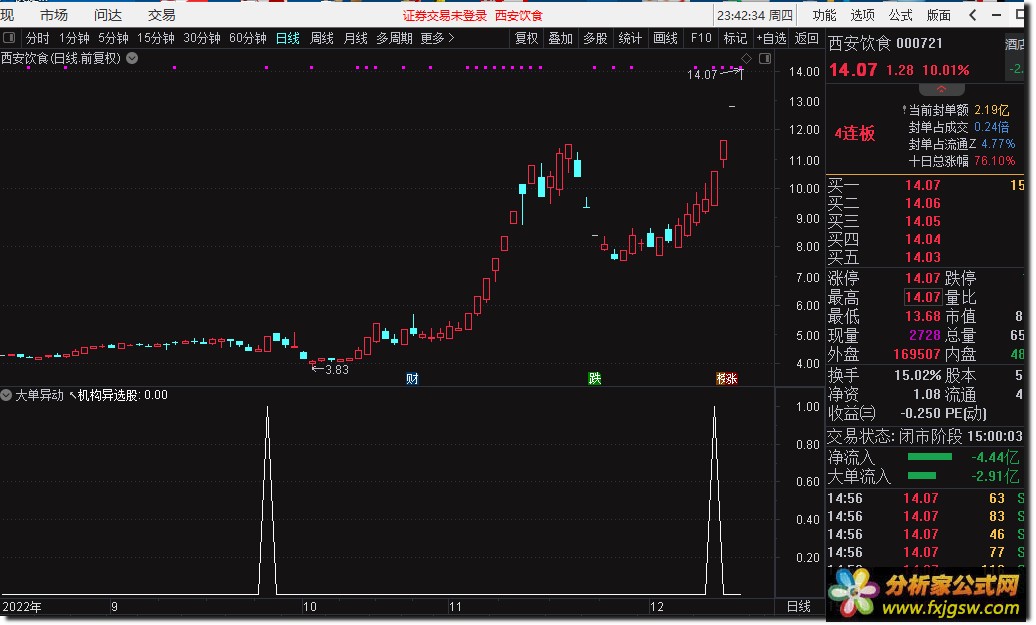Open the chart settings dropdown beside 西安饮食(日线.前复权)

[x=132, y=58]
